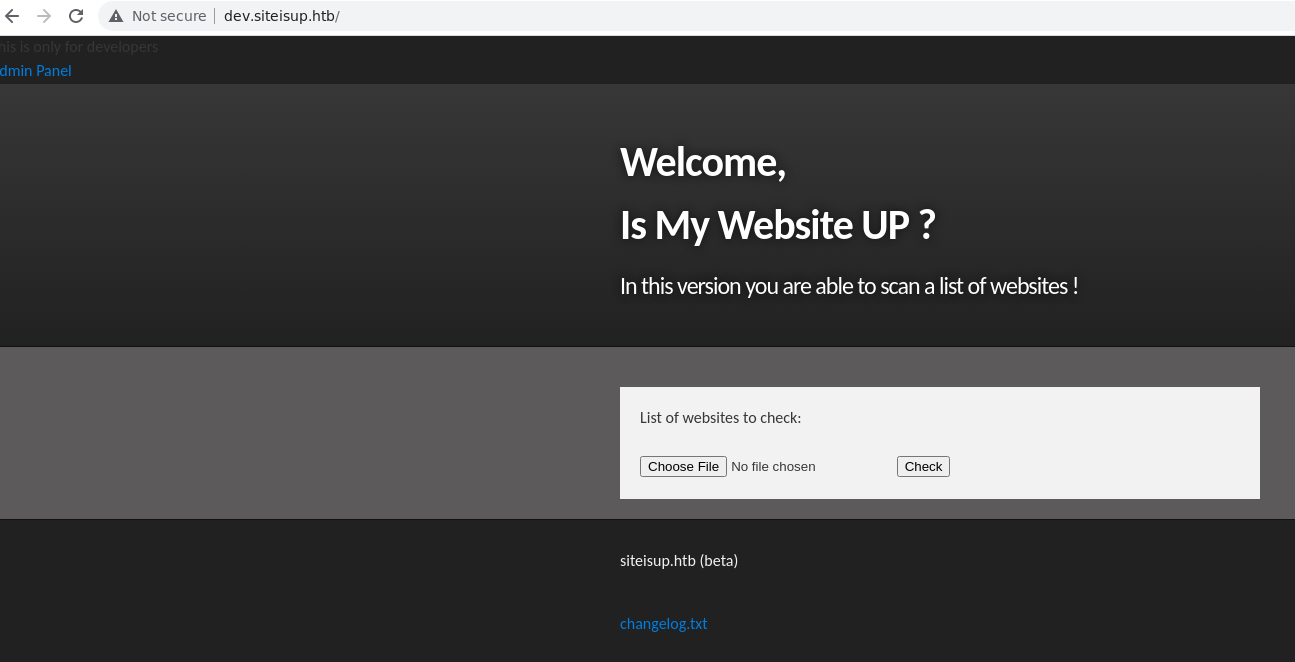Click empty area of the address bar
The width and height of the screenshot is (1295, 662).
pyautogui.click(x=800, y=16)
